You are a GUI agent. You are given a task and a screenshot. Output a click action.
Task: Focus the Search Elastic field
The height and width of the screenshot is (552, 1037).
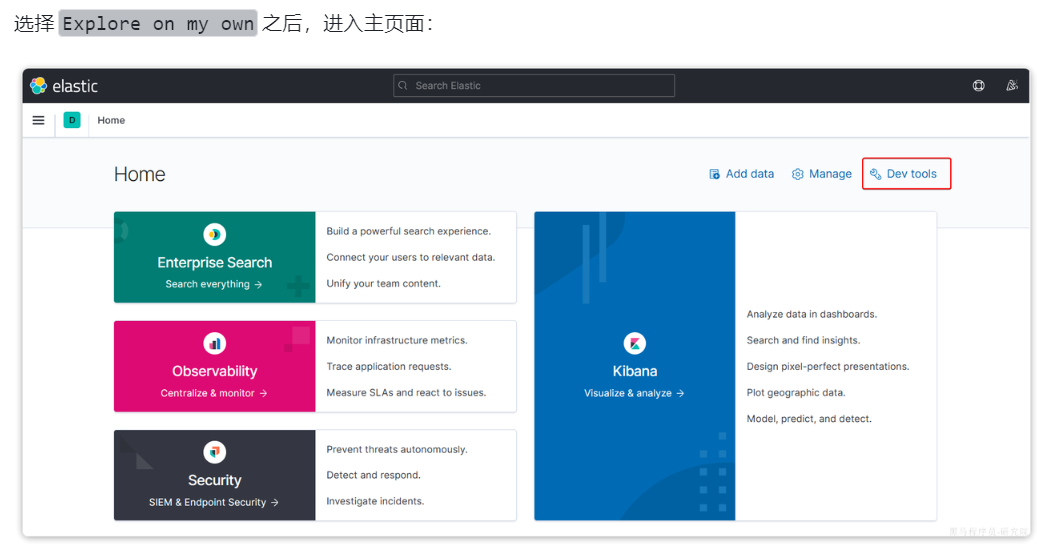pyautogui.click(x=534, y=85)
